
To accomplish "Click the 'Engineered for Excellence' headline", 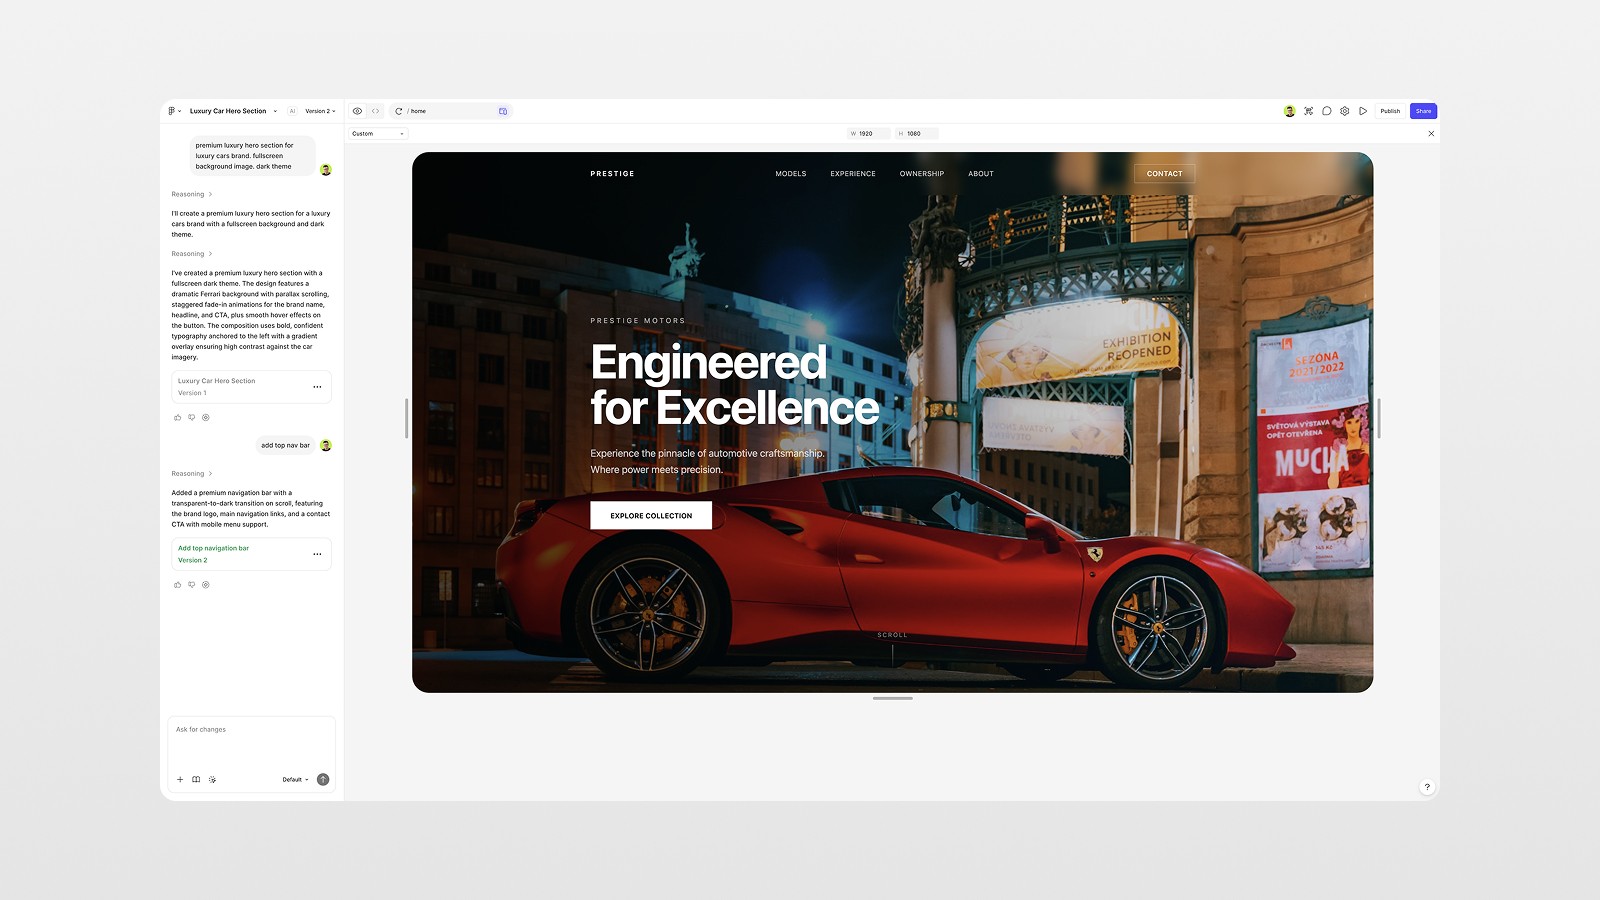I will click(734, 385).
